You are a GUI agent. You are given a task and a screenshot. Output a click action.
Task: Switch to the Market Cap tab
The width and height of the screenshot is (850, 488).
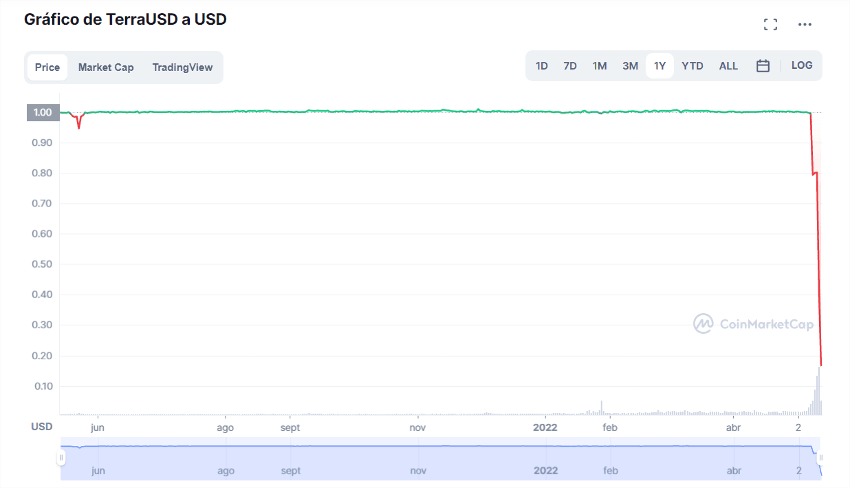106,67
